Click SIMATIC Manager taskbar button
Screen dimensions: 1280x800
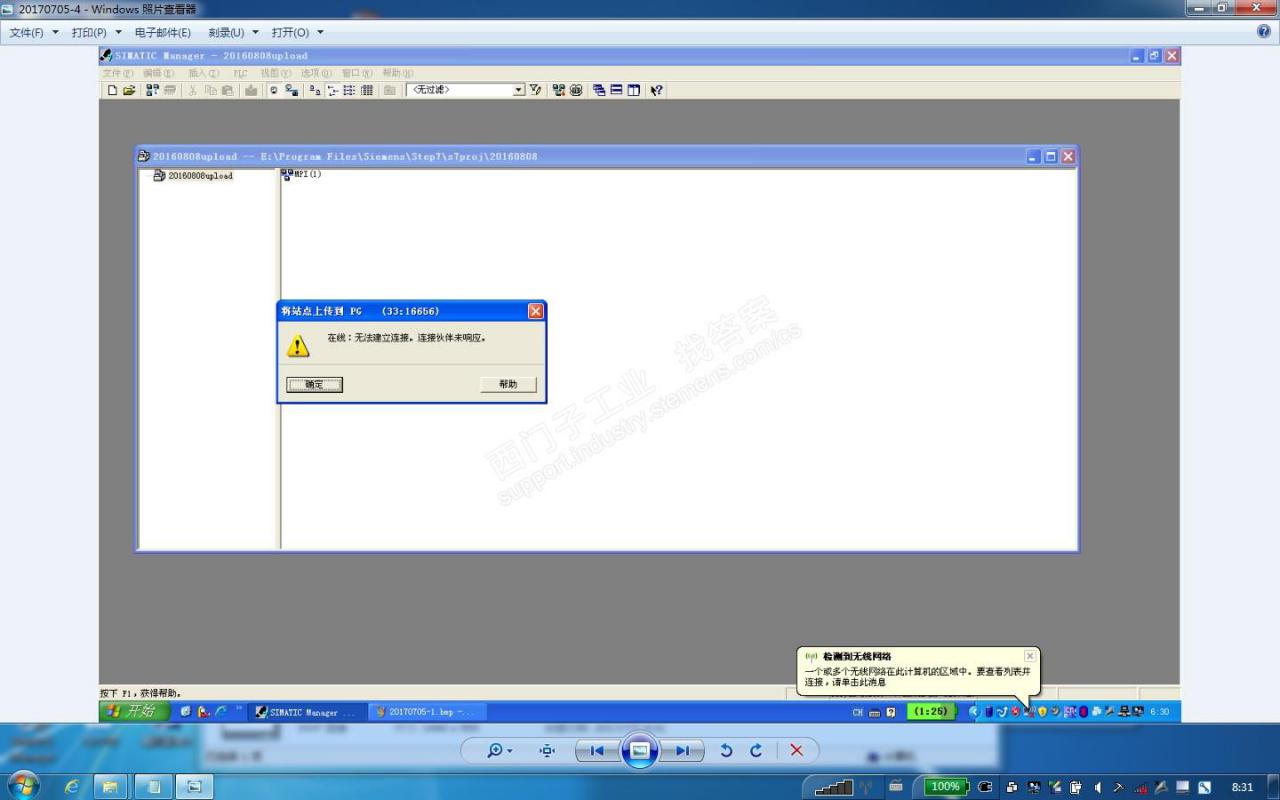[x=306, y=712]
